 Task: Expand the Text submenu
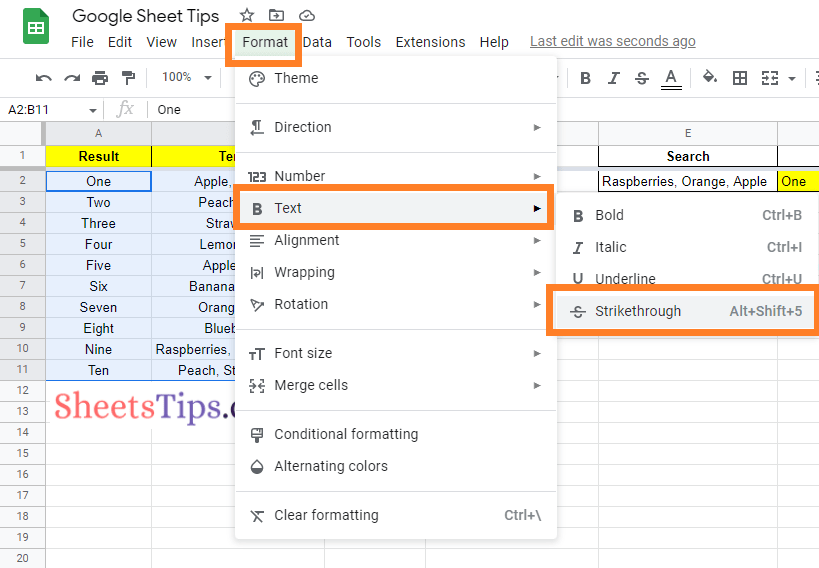click(396, 208)
